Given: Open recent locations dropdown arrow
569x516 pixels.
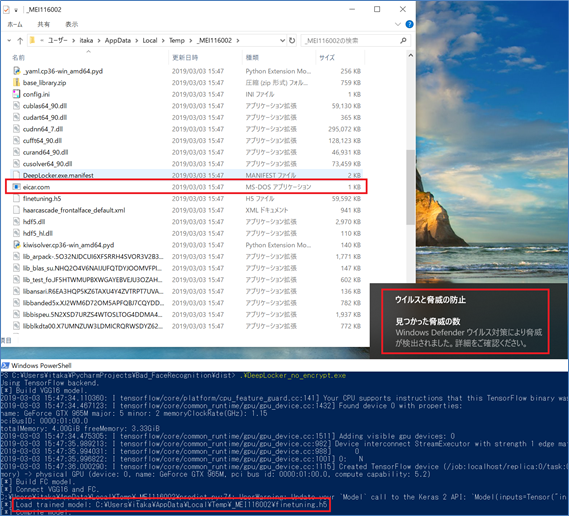Looking at the screenshot, I should (x=9, y=41).
